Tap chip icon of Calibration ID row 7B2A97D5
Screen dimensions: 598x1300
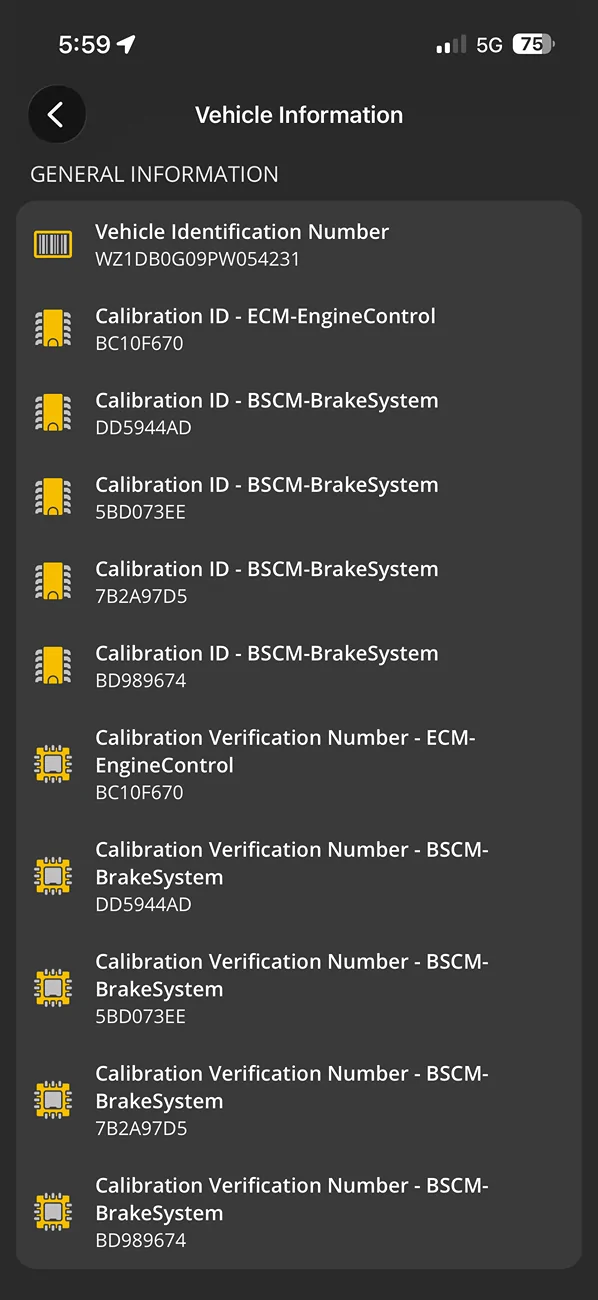53,581
